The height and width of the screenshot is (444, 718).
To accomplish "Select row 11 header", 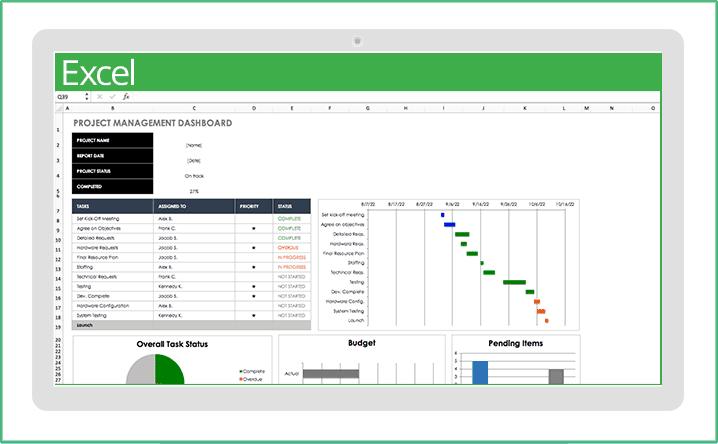I will pyautogui.click(x=60, y=248).
